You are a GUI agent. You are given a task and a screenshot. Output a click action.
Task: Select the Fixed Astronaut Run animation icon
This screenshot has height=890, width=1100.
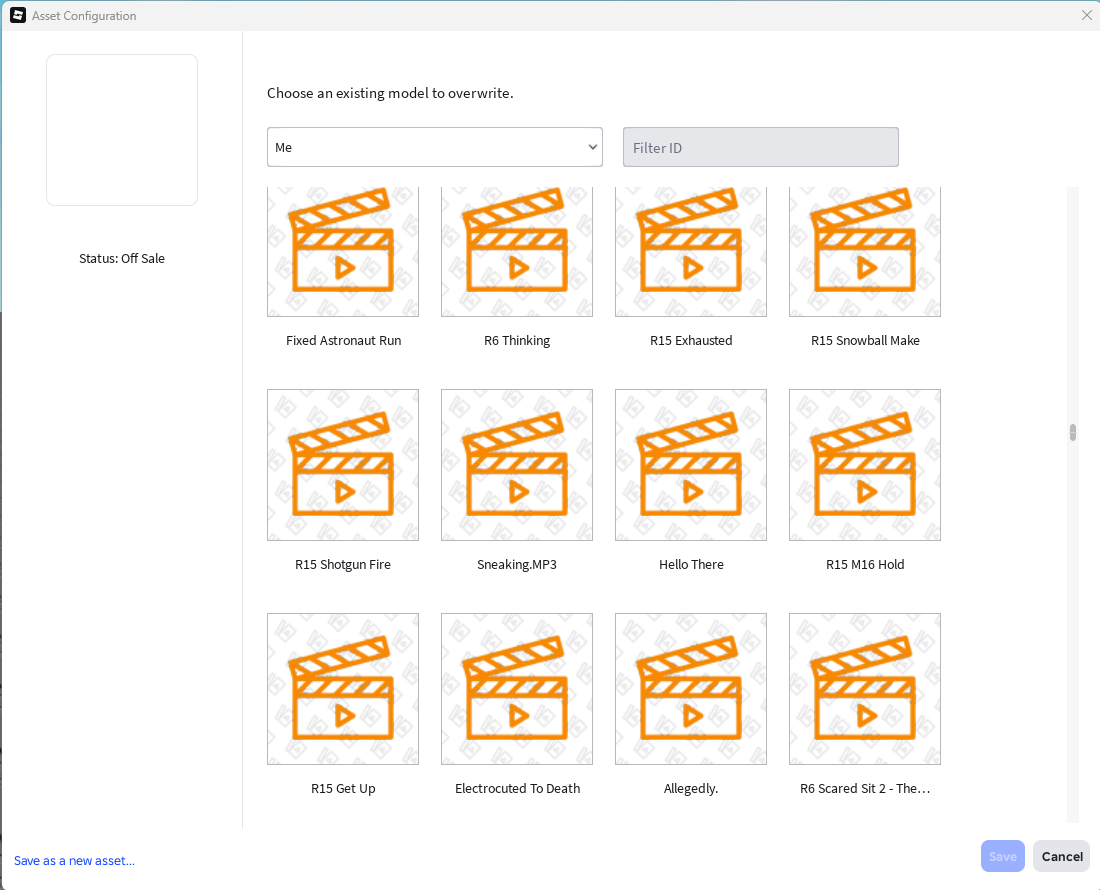coord(343,252)
